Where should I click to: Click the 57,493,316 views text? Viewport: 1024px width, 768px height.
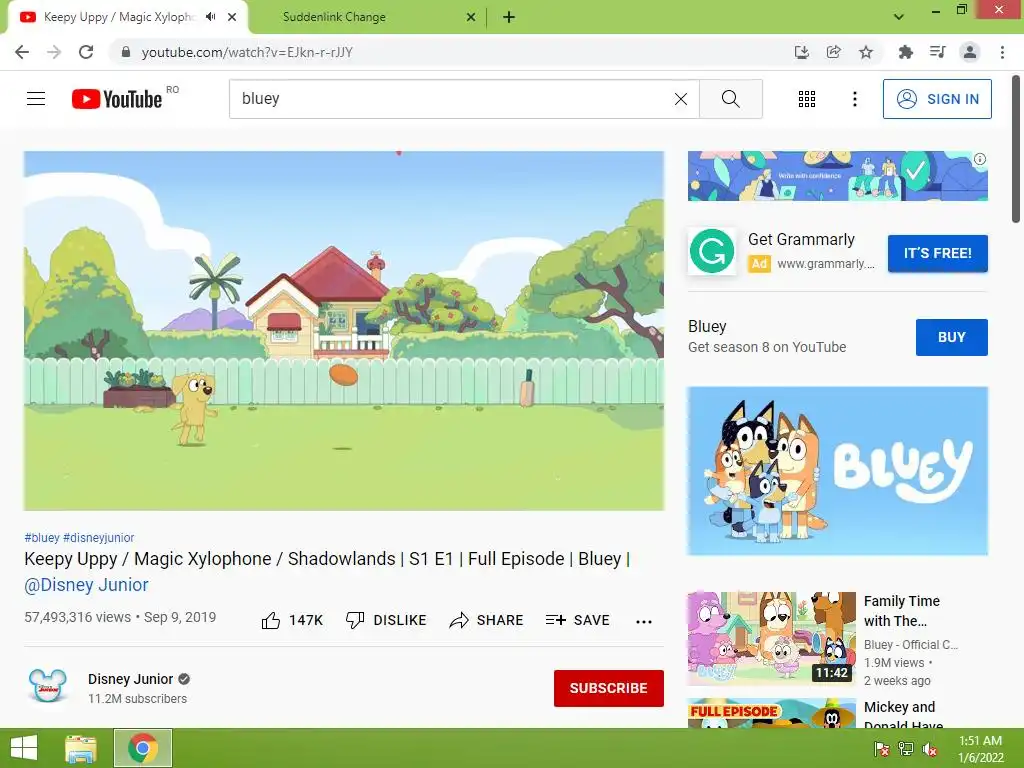coord(78,617)
